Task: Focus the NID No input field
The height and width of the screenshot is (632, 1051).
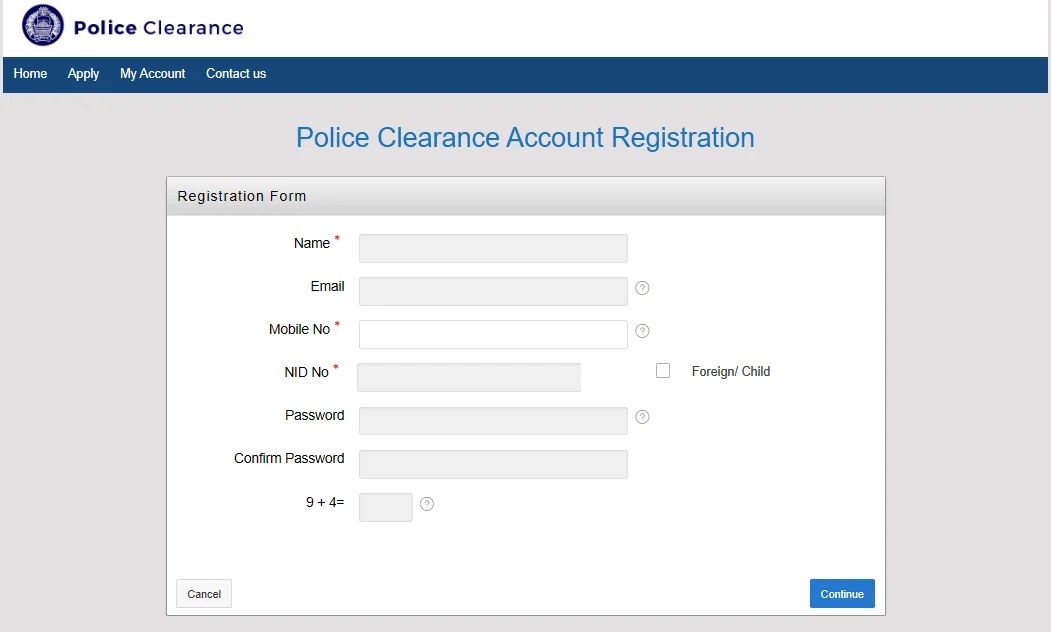Action: (469, 377)
